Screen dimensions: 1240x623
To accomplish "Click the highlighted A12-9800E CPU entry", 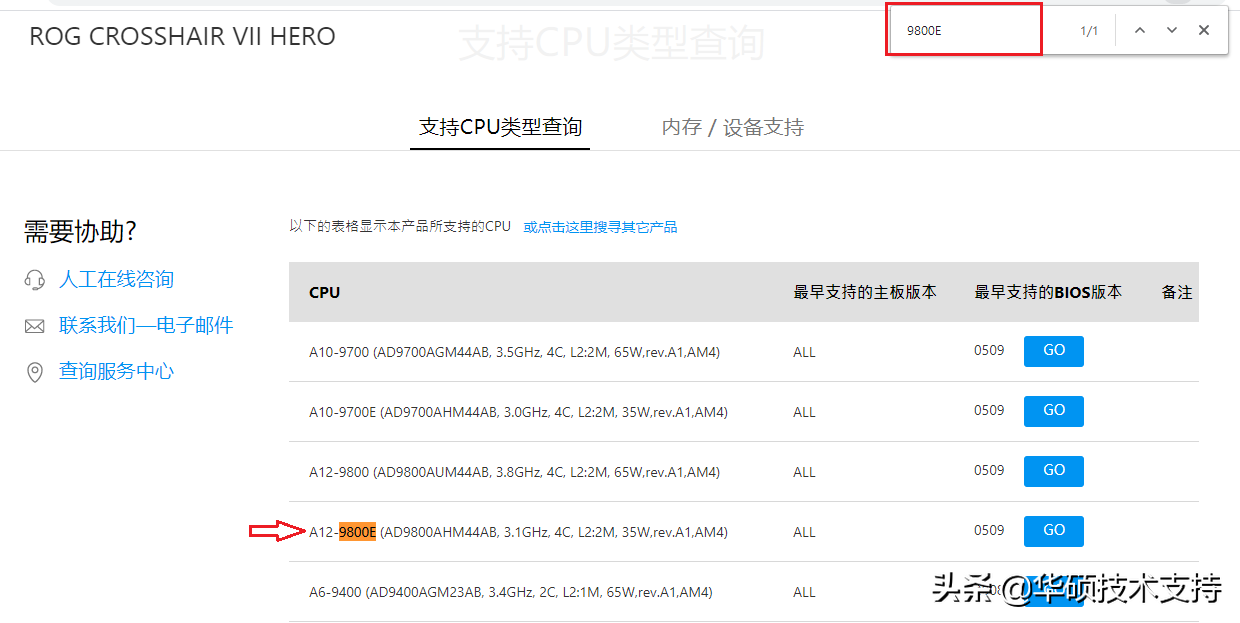I will (518, 532).
